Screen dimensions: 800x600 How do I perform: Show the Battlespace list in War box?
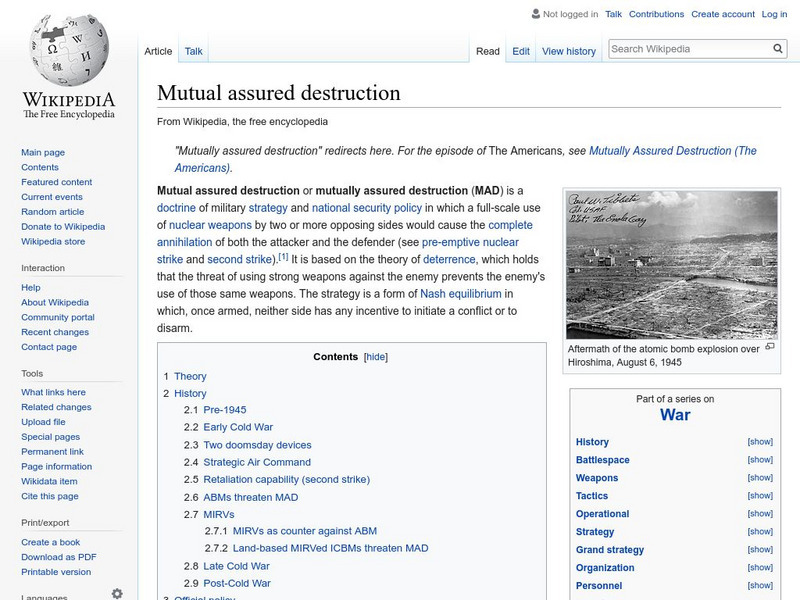pyautogui.click(x=760, y=460)
